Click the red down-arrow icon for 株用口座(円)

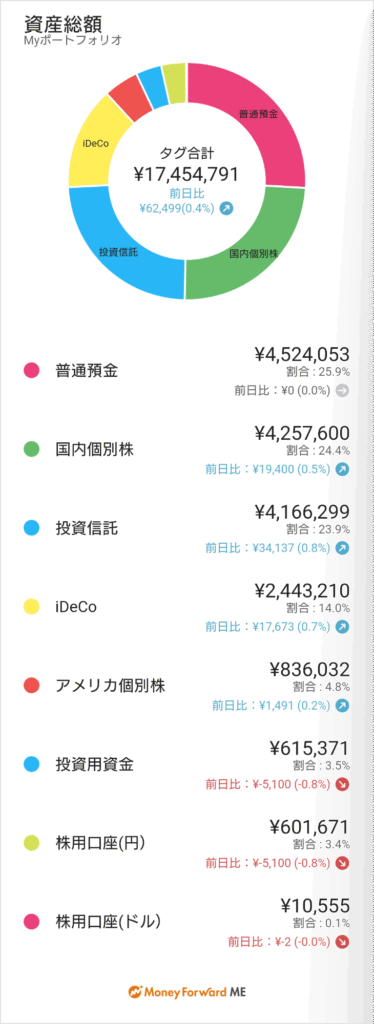click(342, 863)
